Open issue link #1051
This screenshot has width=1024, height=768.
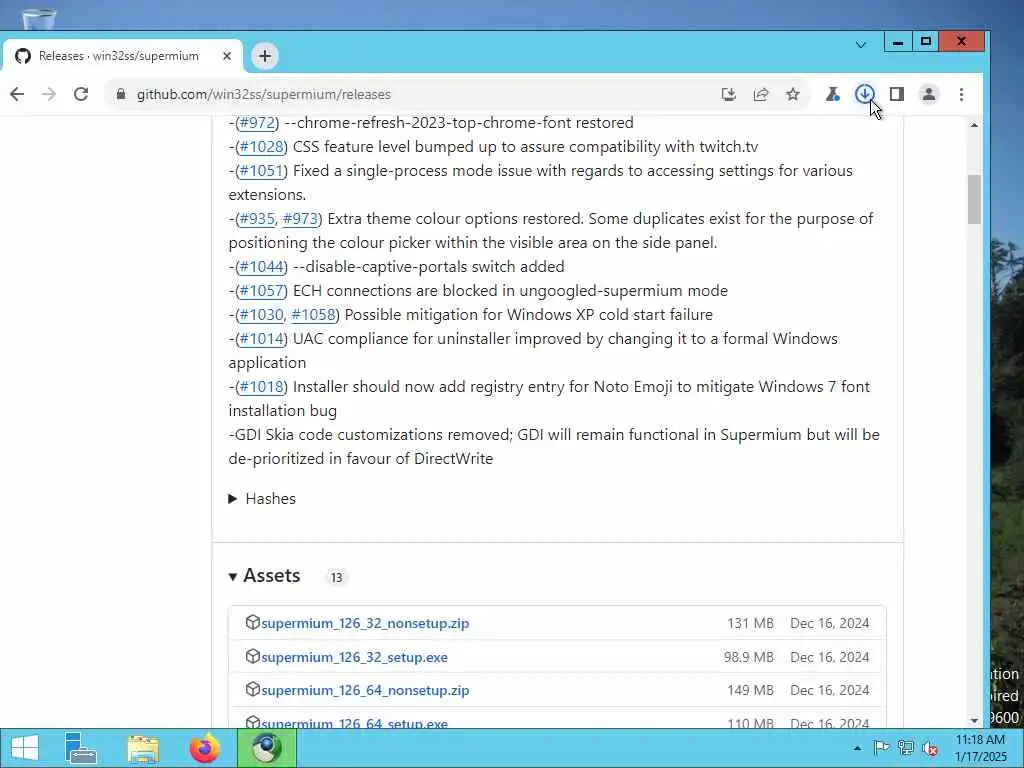(261, 171)
